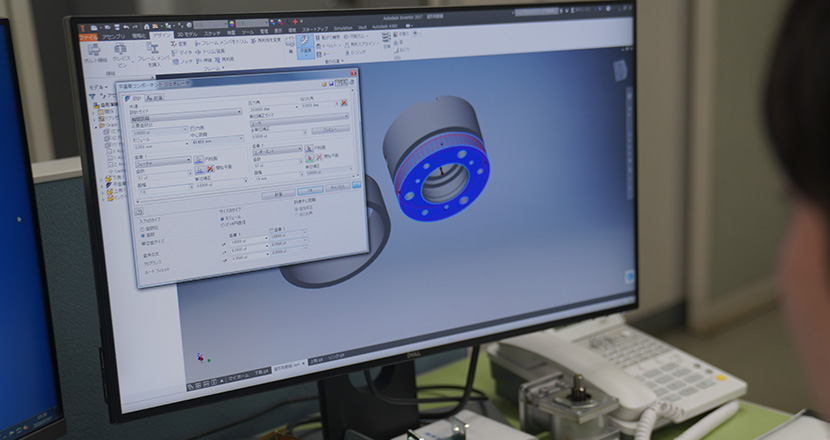Select the Spur Gear ribbon icon
This screenshot has height=440, width=830.
[x=305, y=45]
